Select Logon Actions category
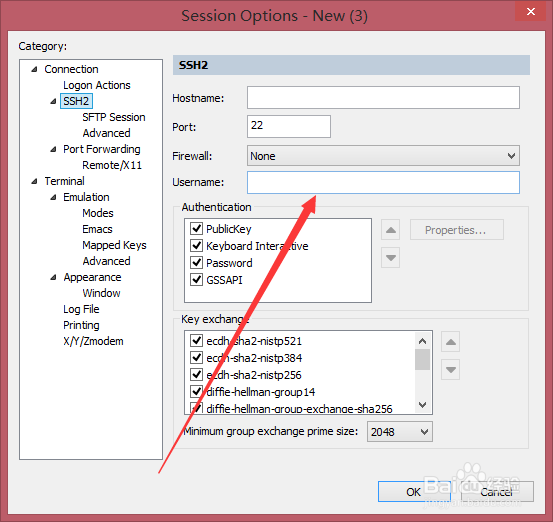 point(97,85)
